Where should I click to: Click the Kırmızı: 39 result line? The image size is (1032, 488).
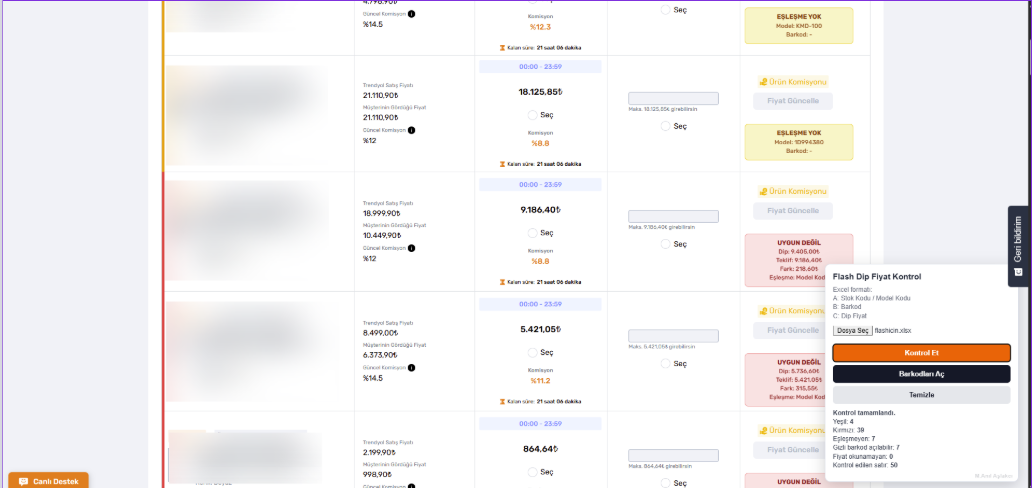[848, 430]
